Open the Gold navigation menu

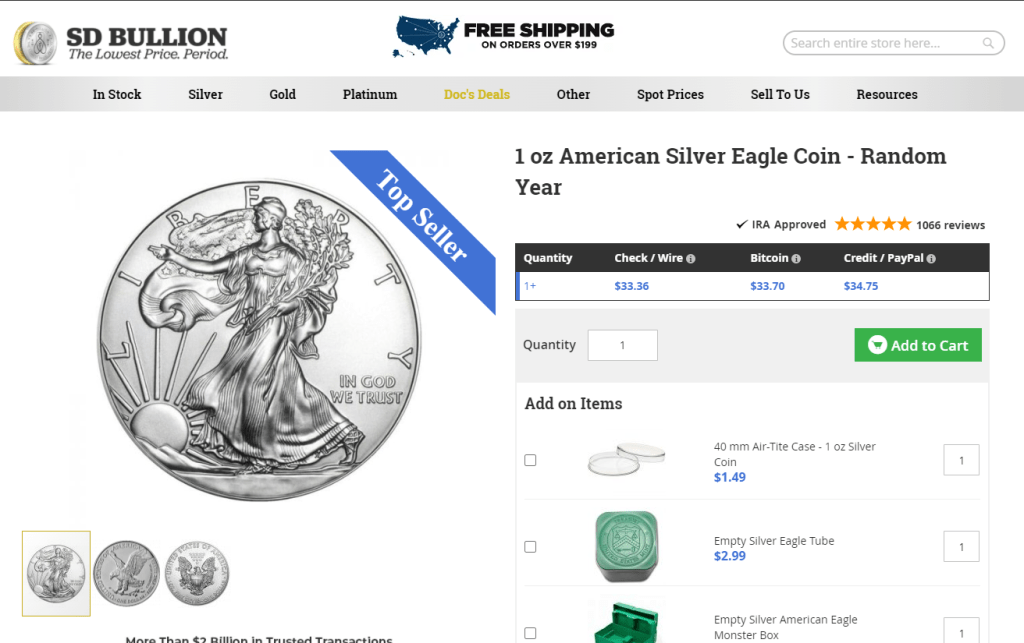283,94
